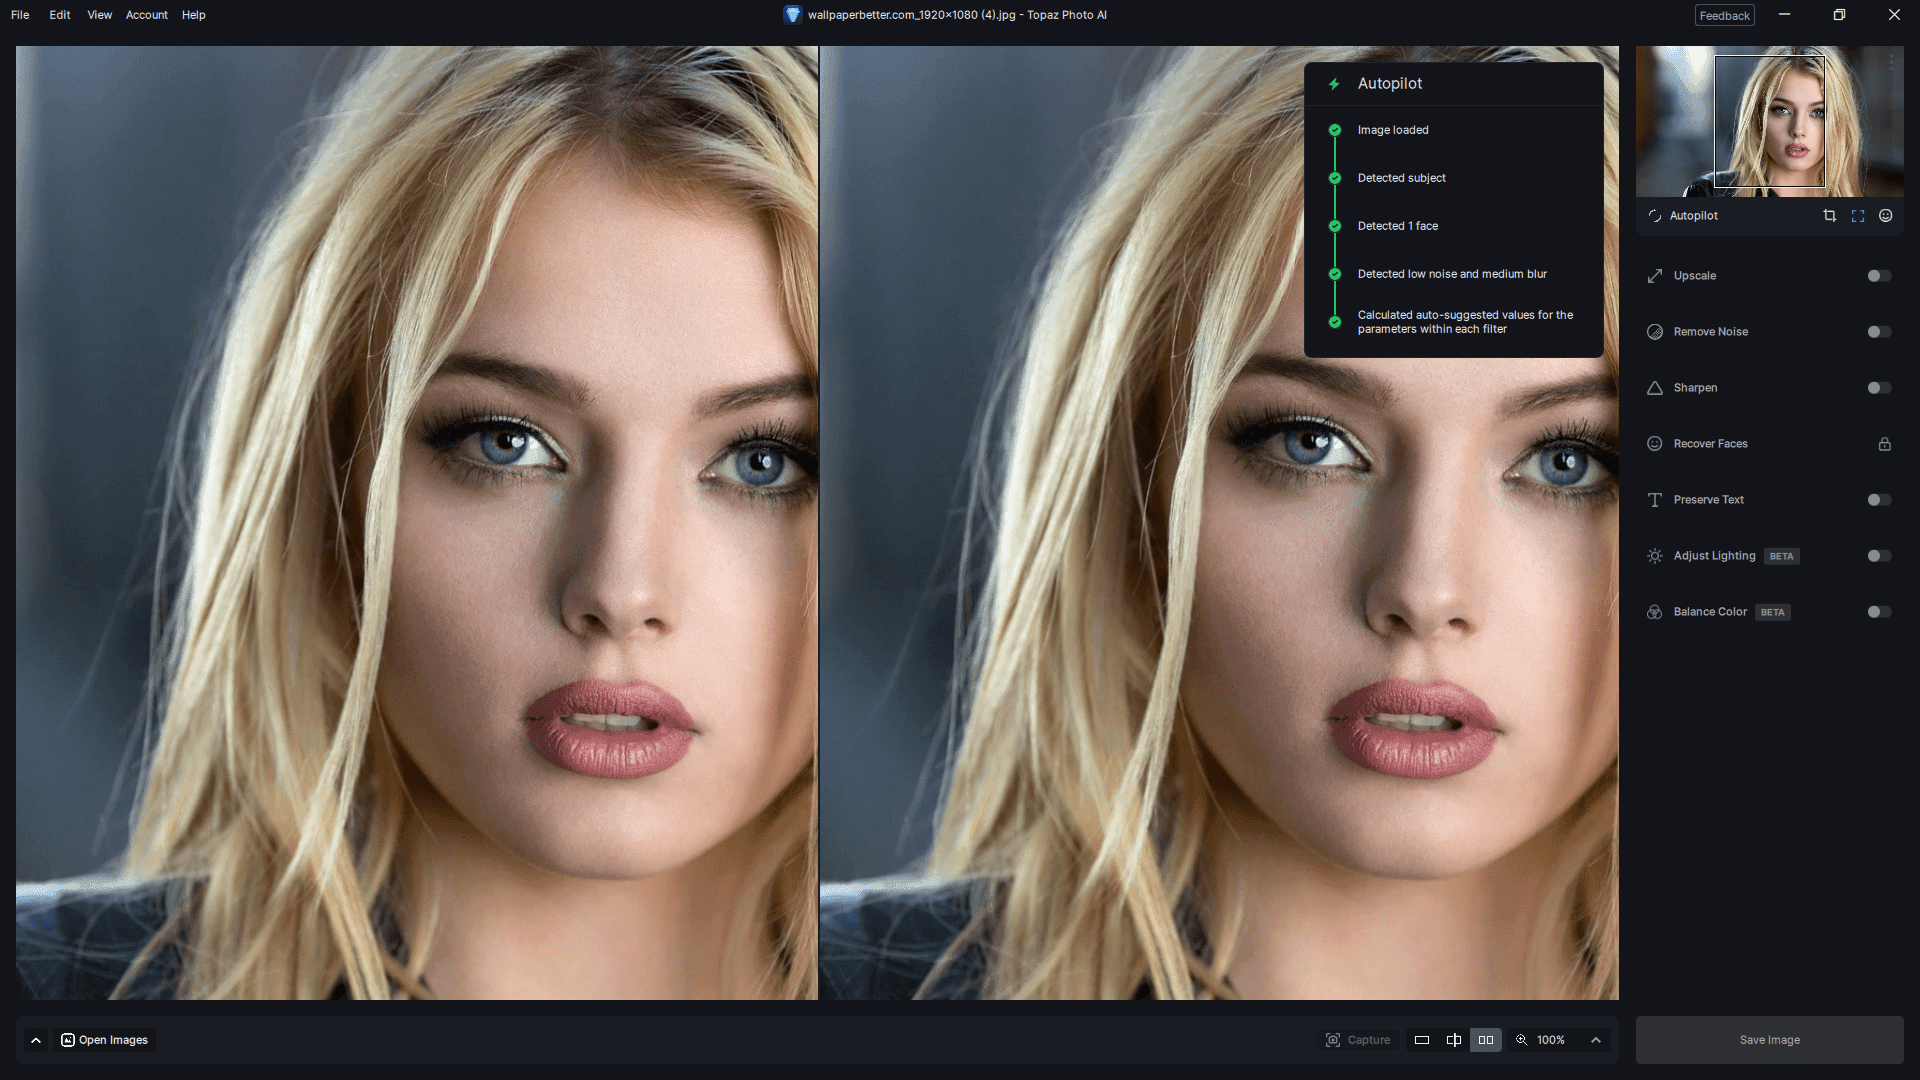Click the Save Image button
1920x1080 pixels.
(x=1769, y=1040)
